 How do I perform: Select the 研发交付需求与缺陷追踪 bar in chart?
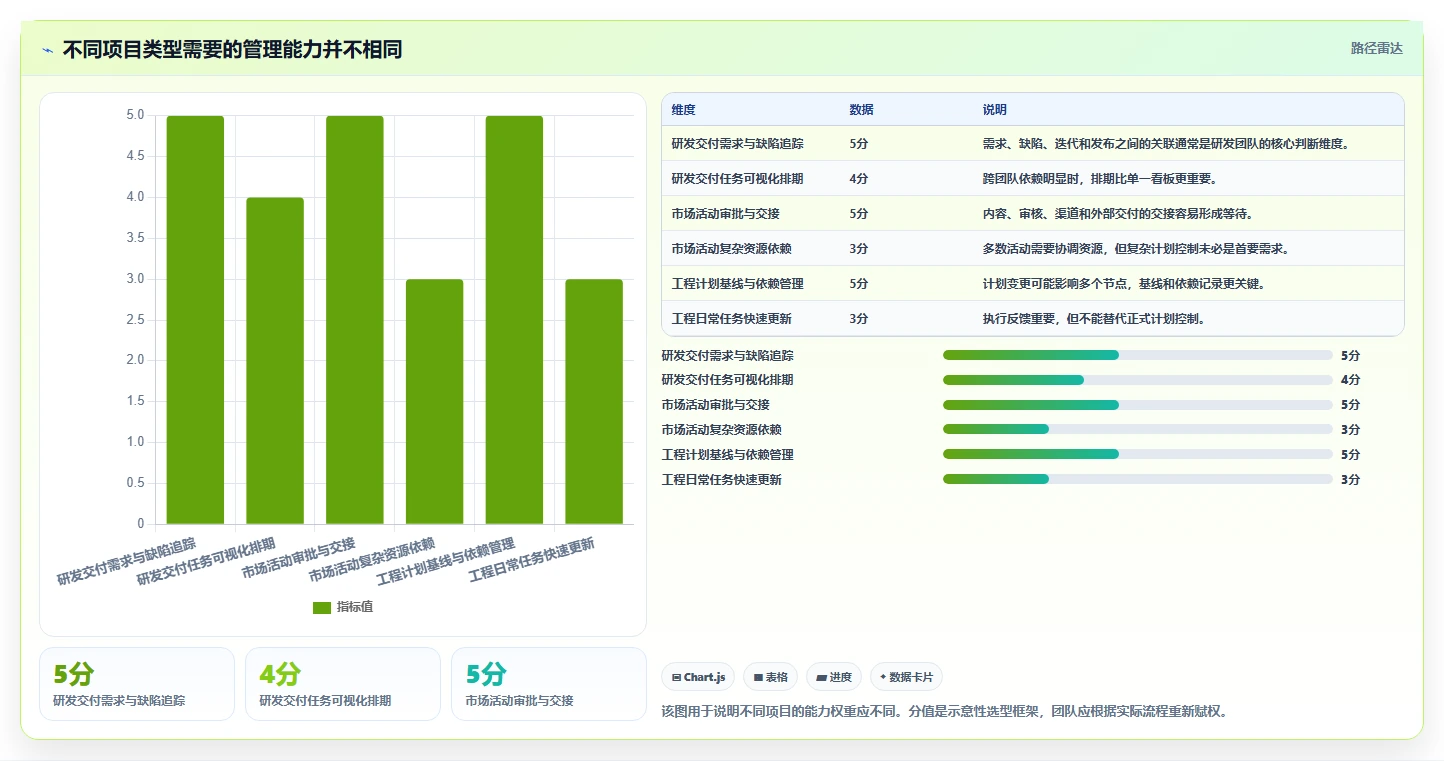click(195, 320)
